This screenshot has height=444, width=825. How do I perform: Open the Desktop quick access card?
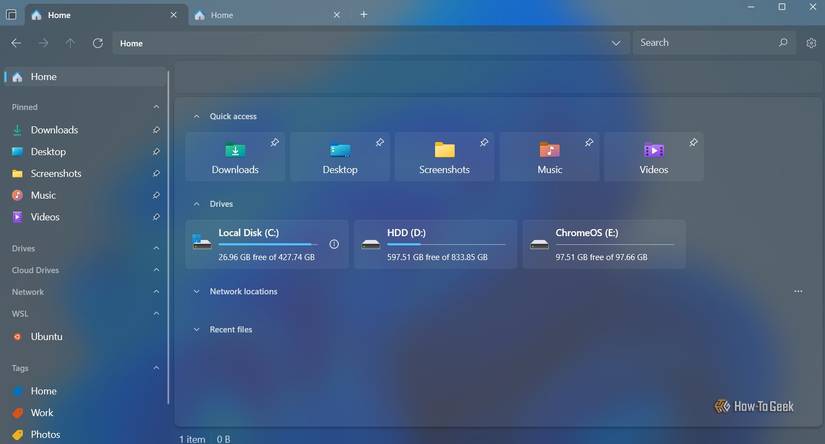[340, 157]
